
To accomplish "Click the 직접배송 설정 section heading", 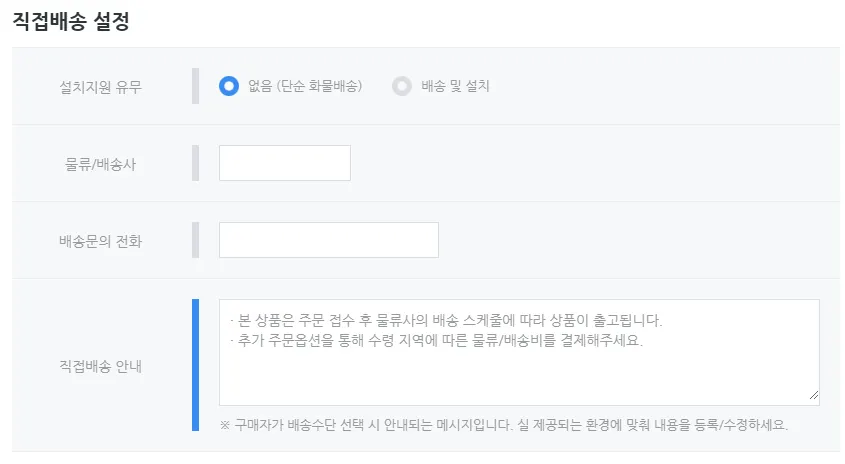I will tap(71, 22).
